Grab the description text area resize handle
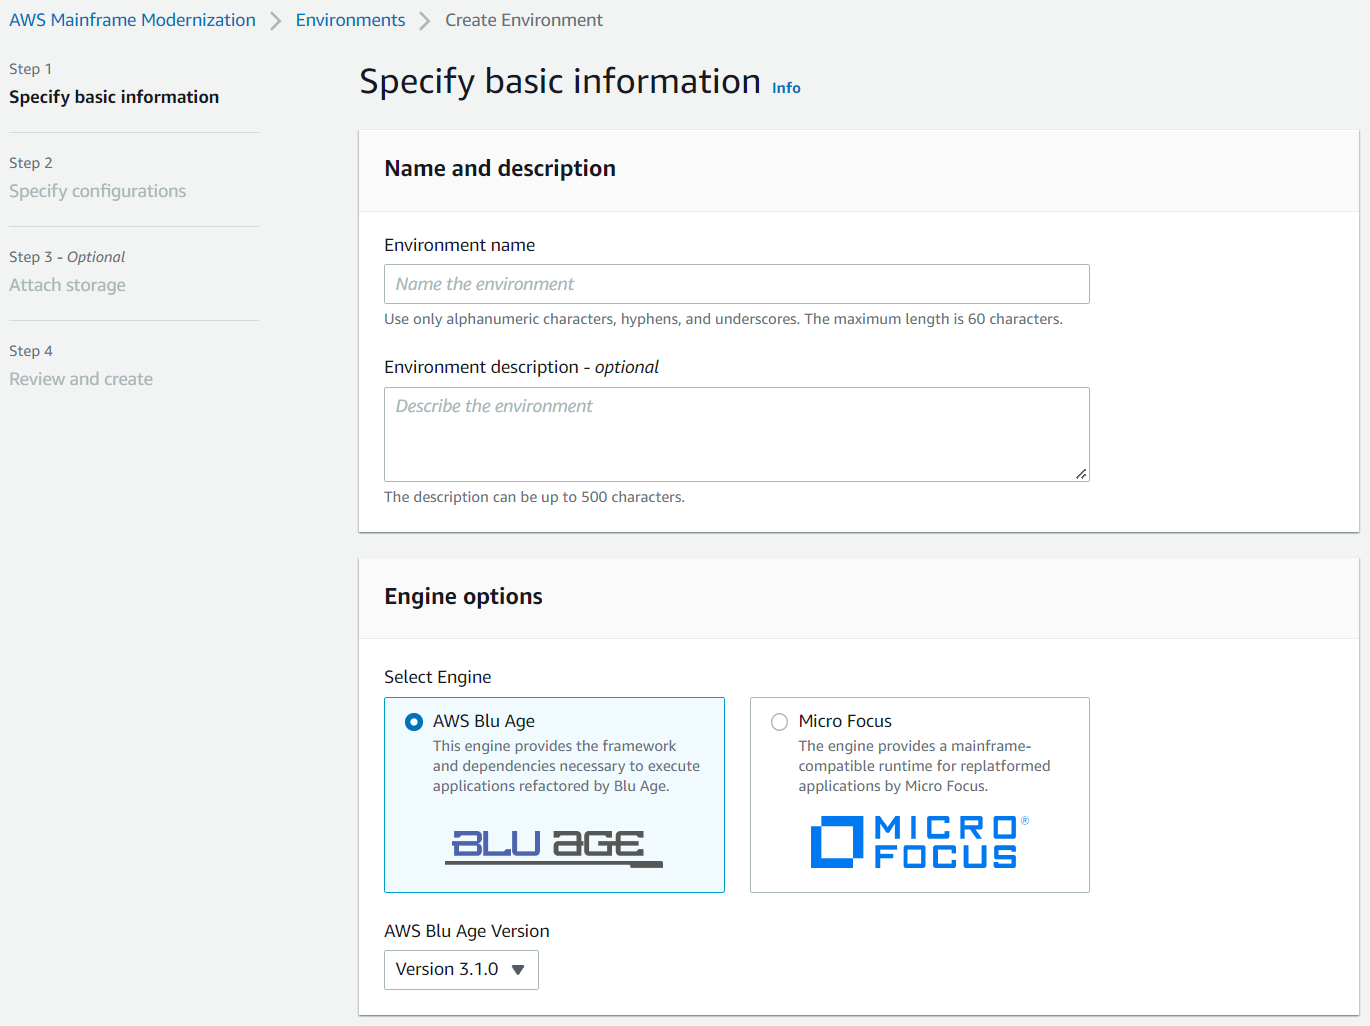The height and width of the screenshot is (1026, 1370). coord(1081,474)
